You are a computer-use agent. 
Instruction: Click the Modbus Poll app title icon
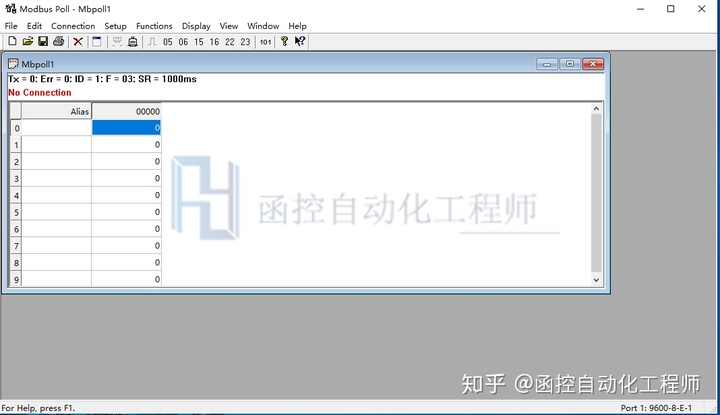click(x=11, y=9)
